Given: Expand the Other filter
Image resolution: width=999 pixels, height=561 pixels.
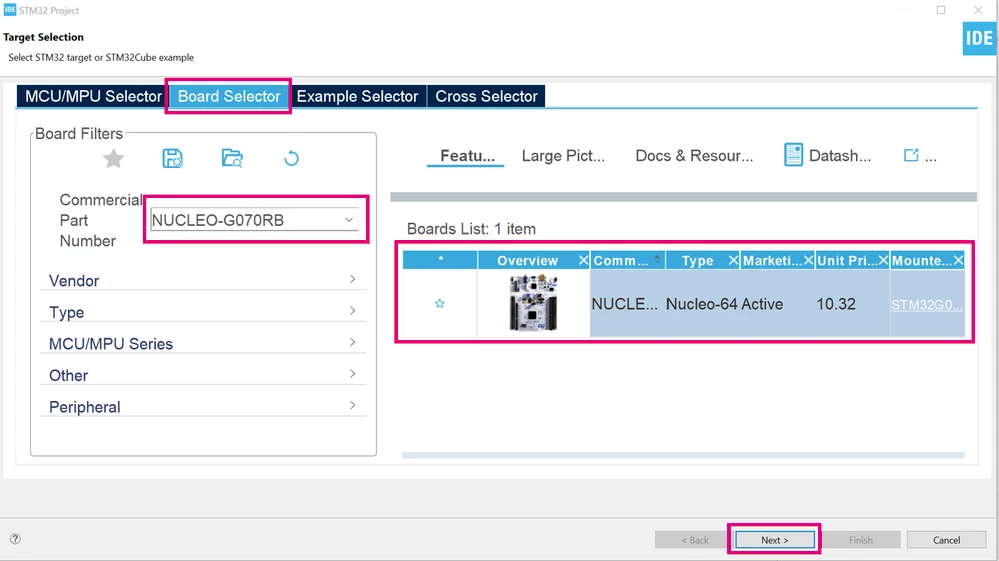Looking at the screenshot, I should pyautogui.click(x=203, y=375).
